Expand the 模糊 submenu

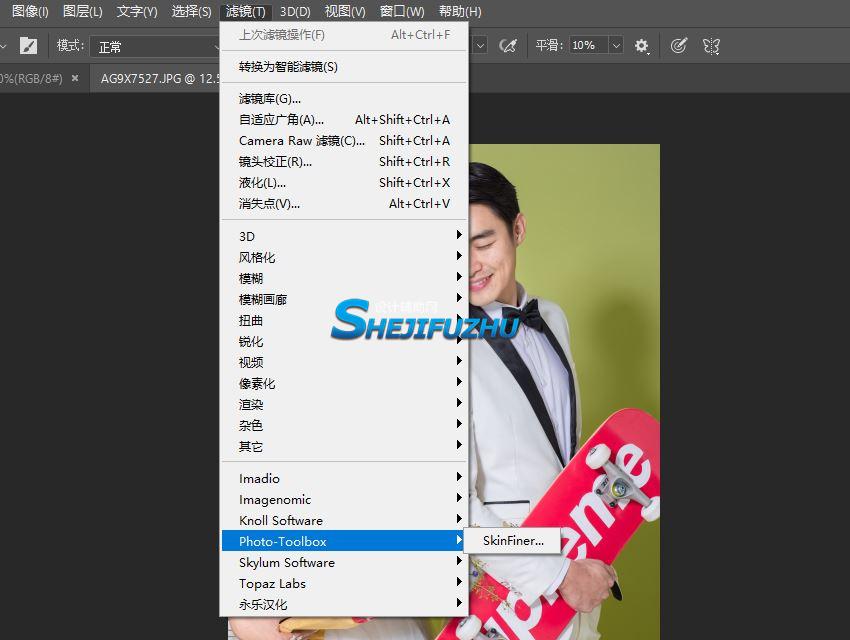click(x=344, y=279)
